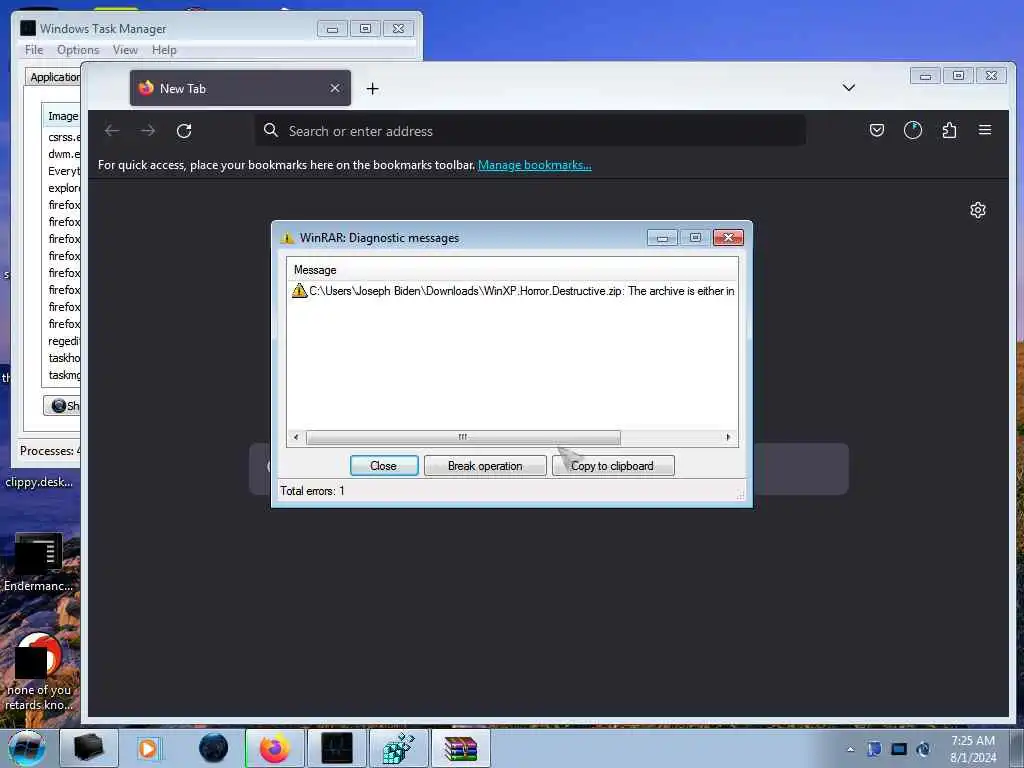Viewport: 1024px width, 768px height.
Task: Click Image Name column header in Task Manager
Action: [62, 116]
